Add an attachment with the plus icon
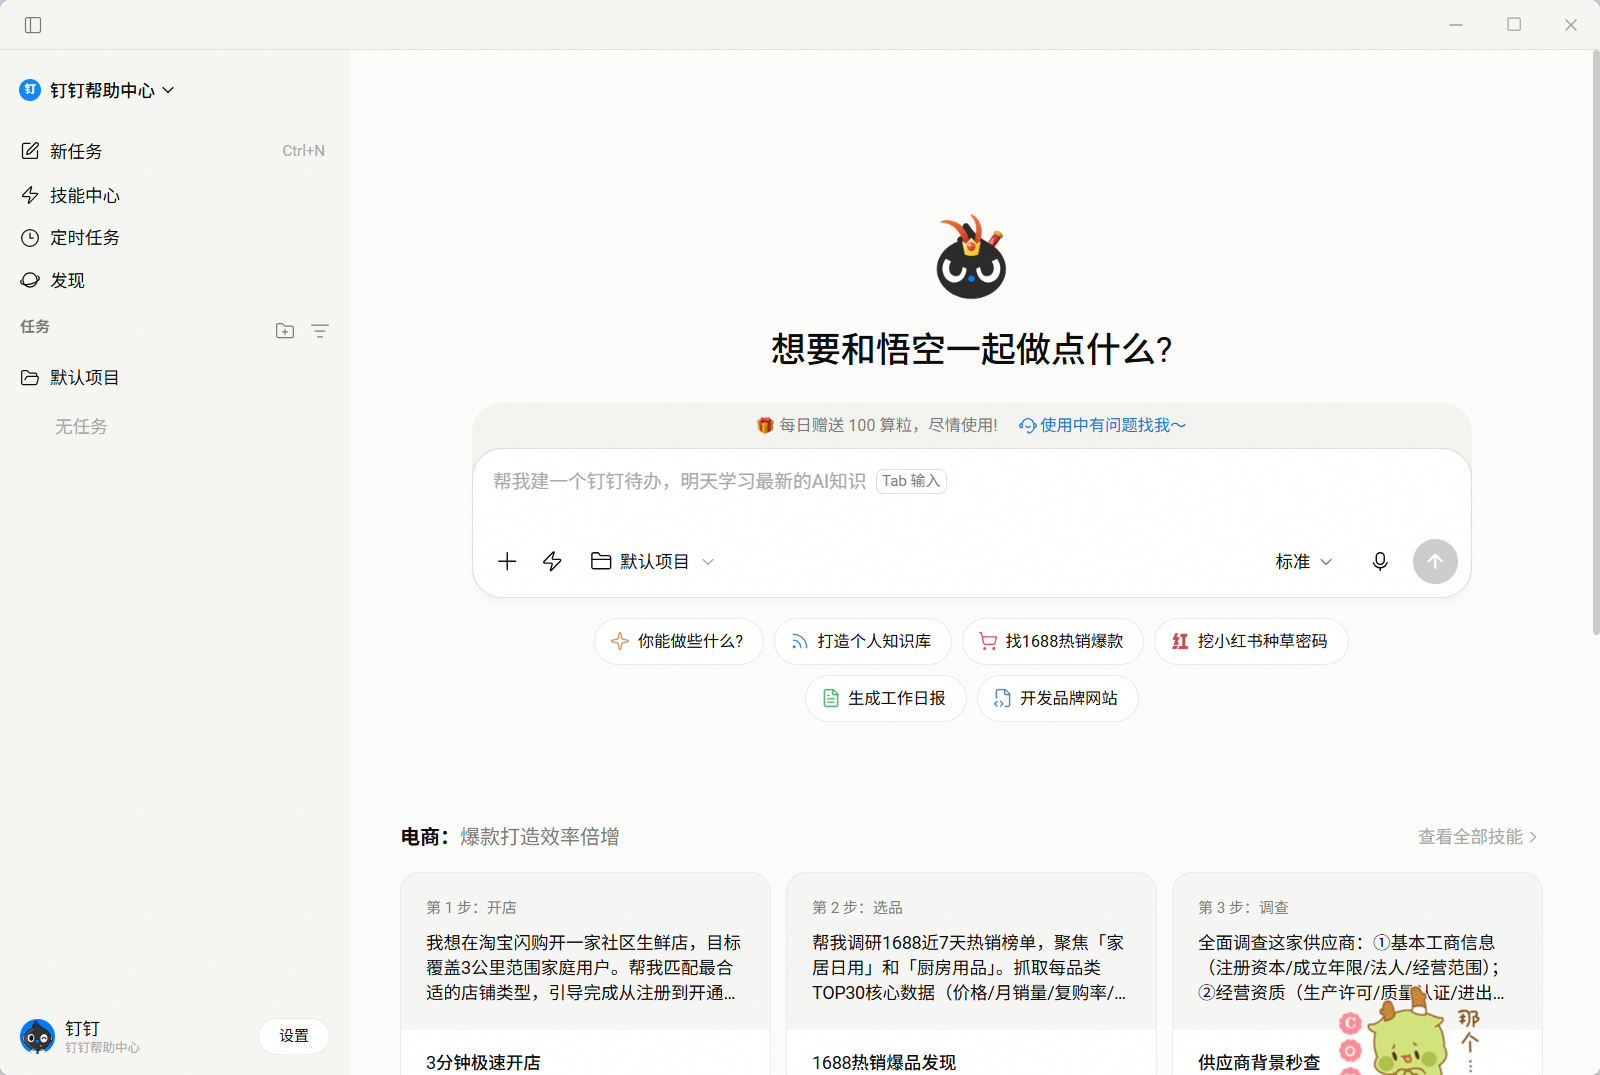Image resolution: width=1600 pixels, height=1075 pixels. 507,561
